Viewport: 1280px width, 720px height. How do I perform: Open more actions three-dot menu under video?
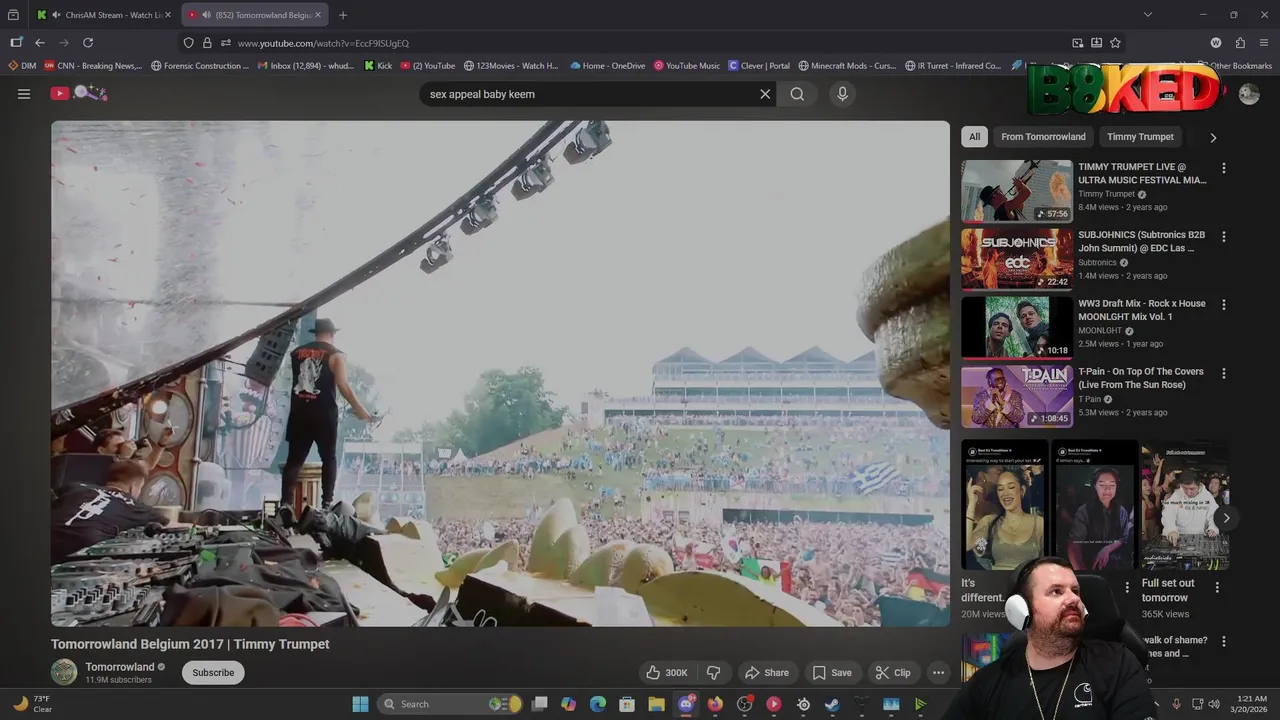point(938,673)
